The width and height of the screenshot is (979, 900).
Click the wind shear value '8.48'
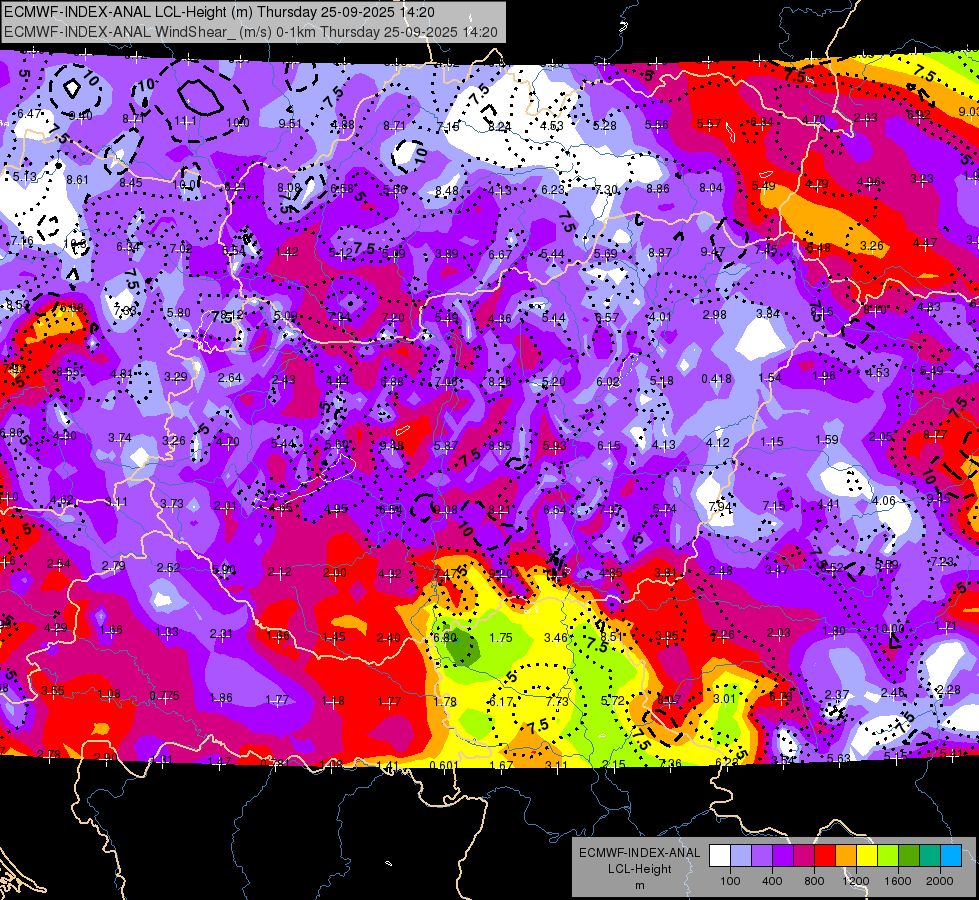(447, 190)
